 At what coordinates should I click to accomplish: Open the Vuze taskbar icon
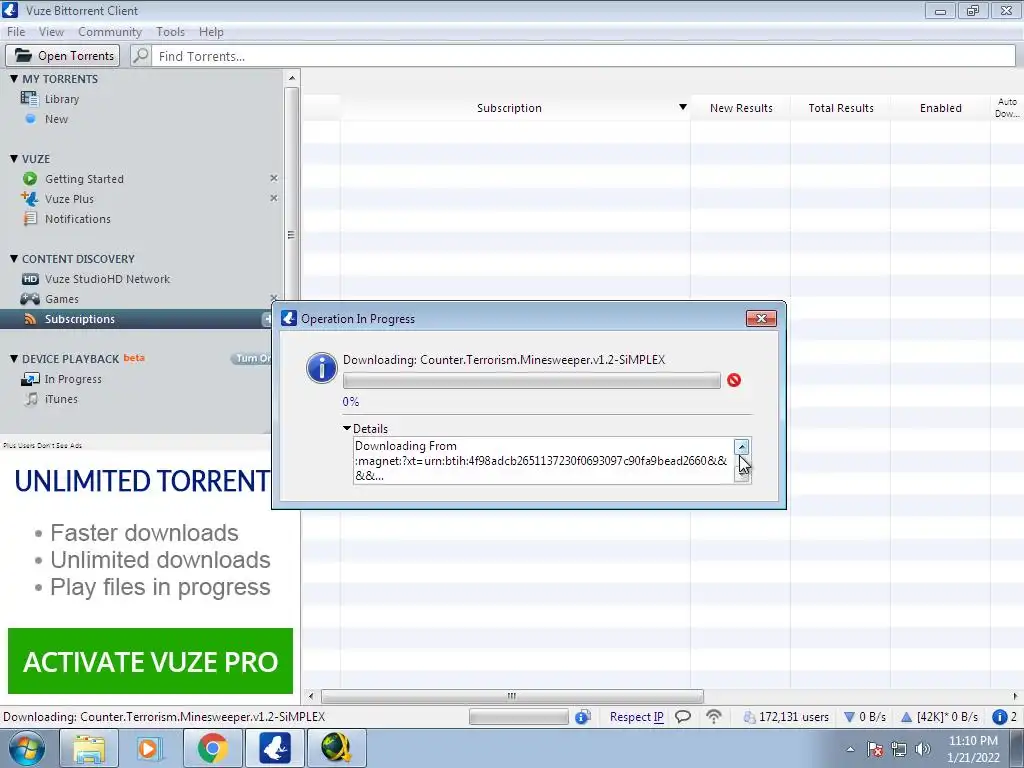click(x=274, y=748)
